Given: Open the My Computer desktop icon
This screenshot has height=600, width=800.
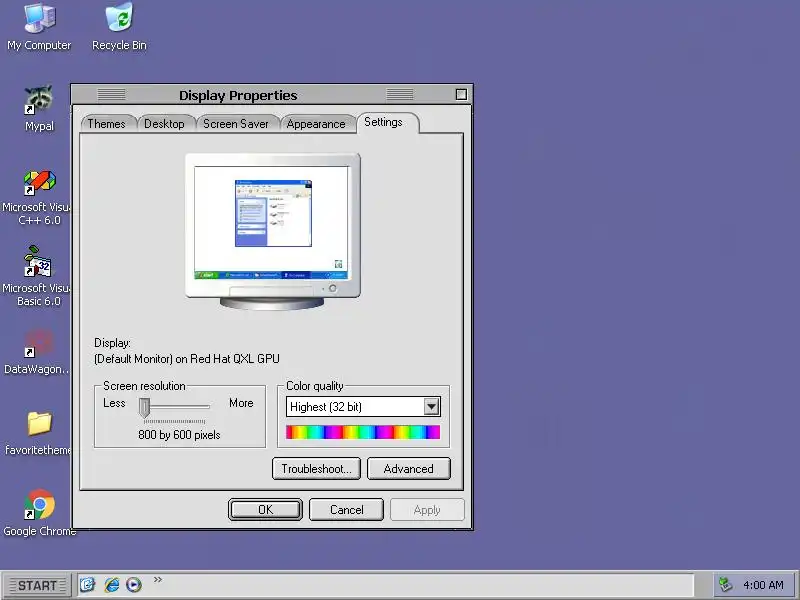Looking at the screenshot, I should pyautogui.click(x=39, y=27).
